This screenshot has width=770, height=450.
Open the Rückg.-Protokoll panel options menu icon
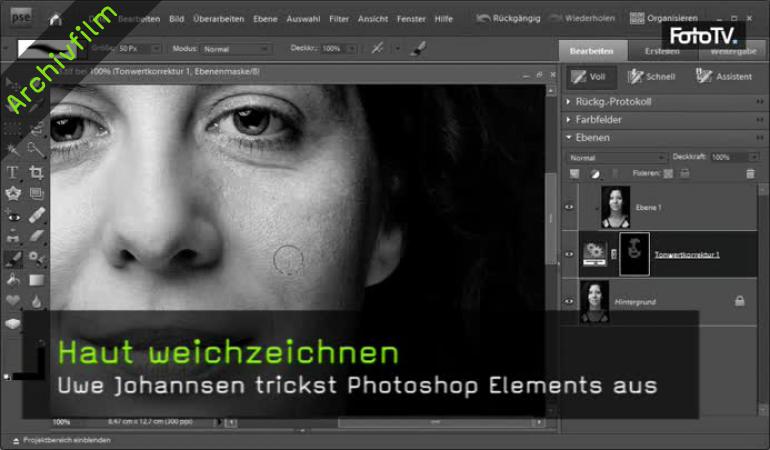point(760,102)
